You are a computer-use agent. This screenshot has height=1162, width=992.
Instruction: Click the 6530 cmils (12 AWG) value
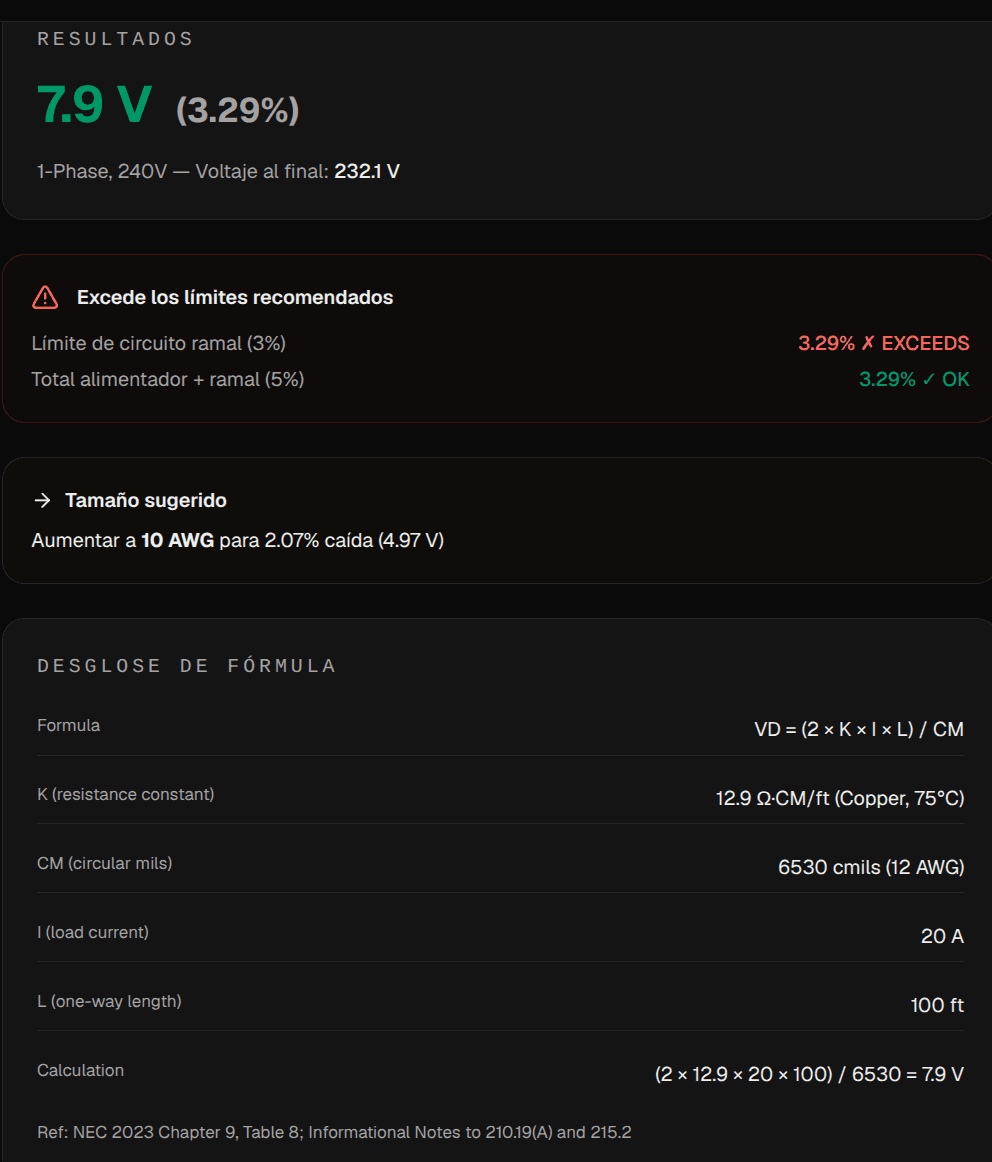871,867
